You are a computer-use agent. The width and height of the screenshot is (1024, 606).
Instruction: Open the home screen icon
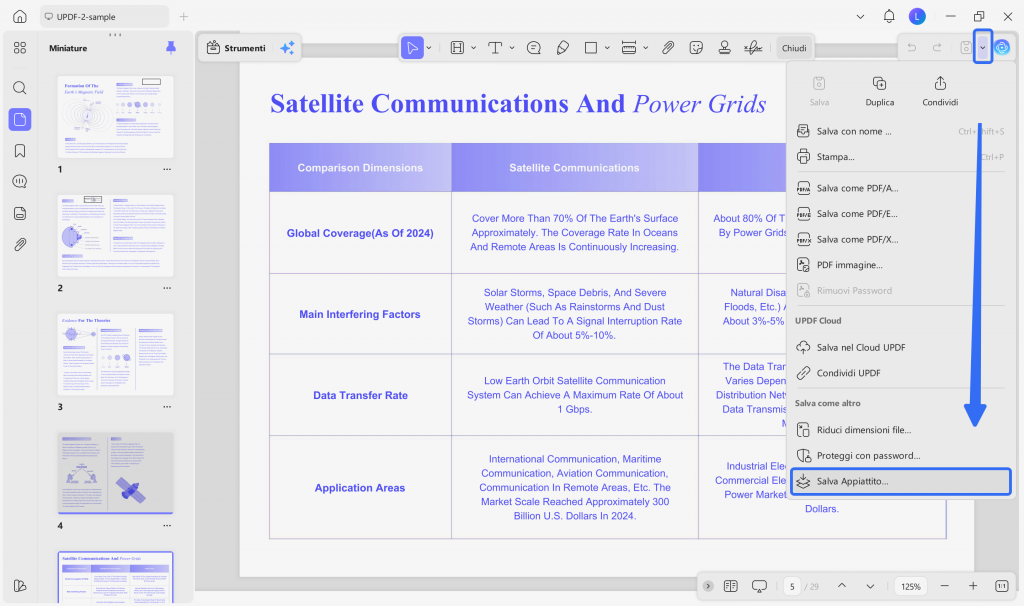[20, 16]
